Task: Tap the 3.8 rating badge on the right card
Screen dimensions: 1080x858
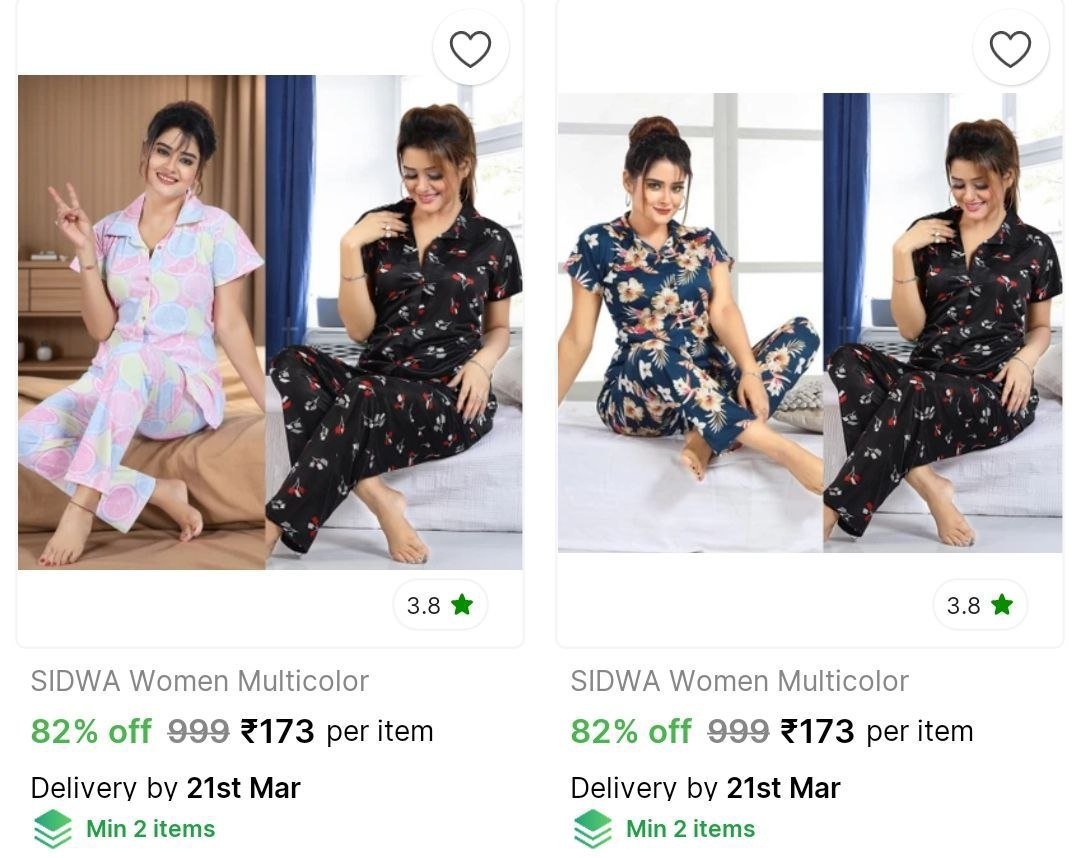Action: [x=980, y=604]
